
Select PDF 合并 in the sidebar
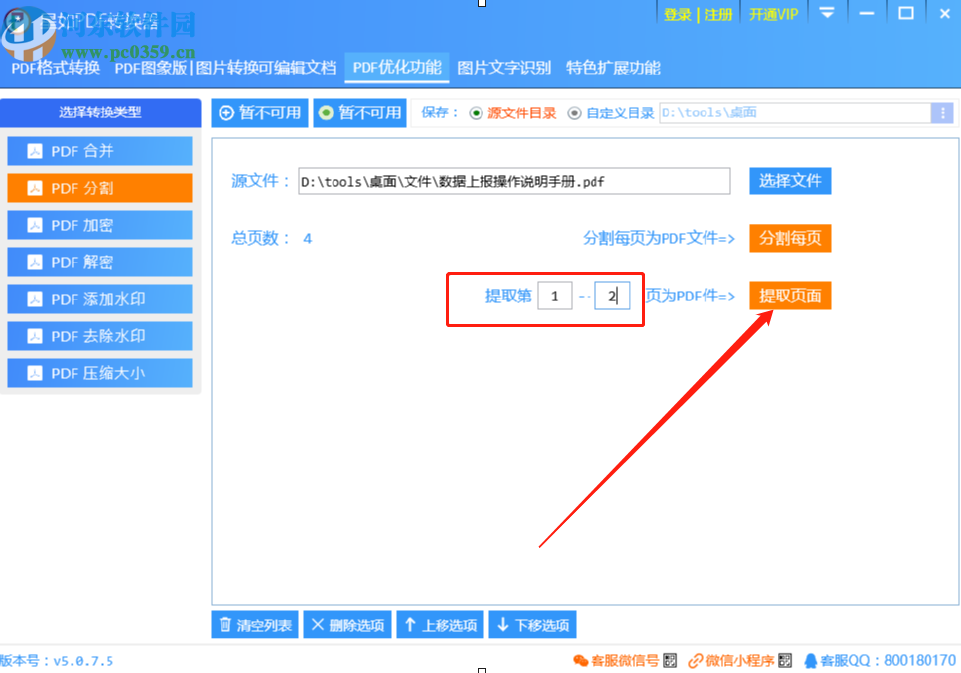[100, 151]
